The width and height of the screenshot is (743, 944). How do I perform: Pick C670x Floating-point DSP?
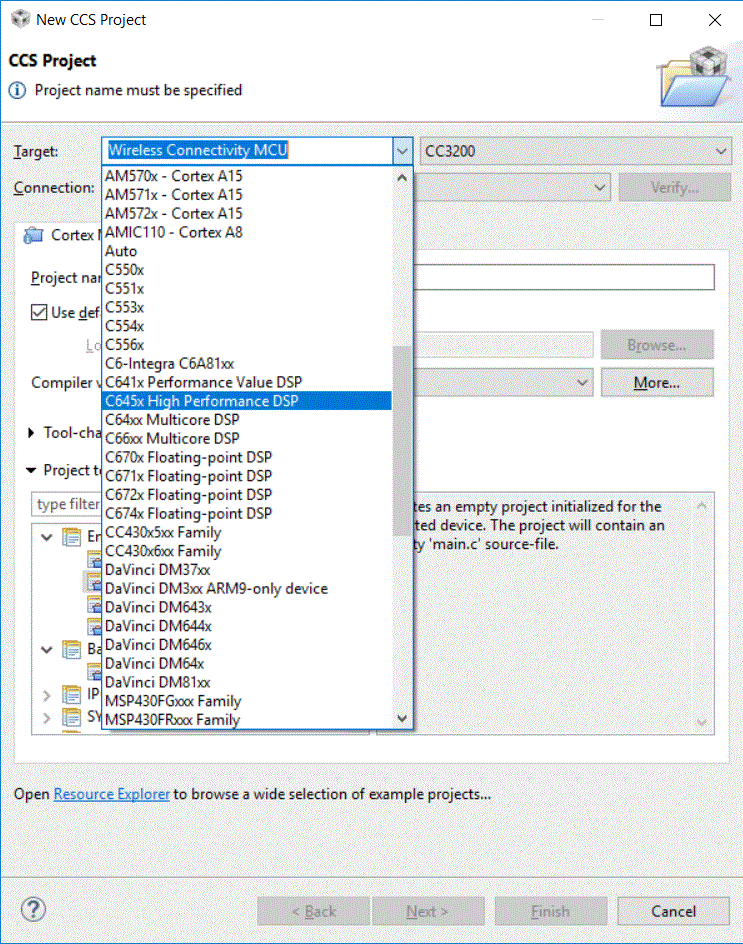point(247,457)
